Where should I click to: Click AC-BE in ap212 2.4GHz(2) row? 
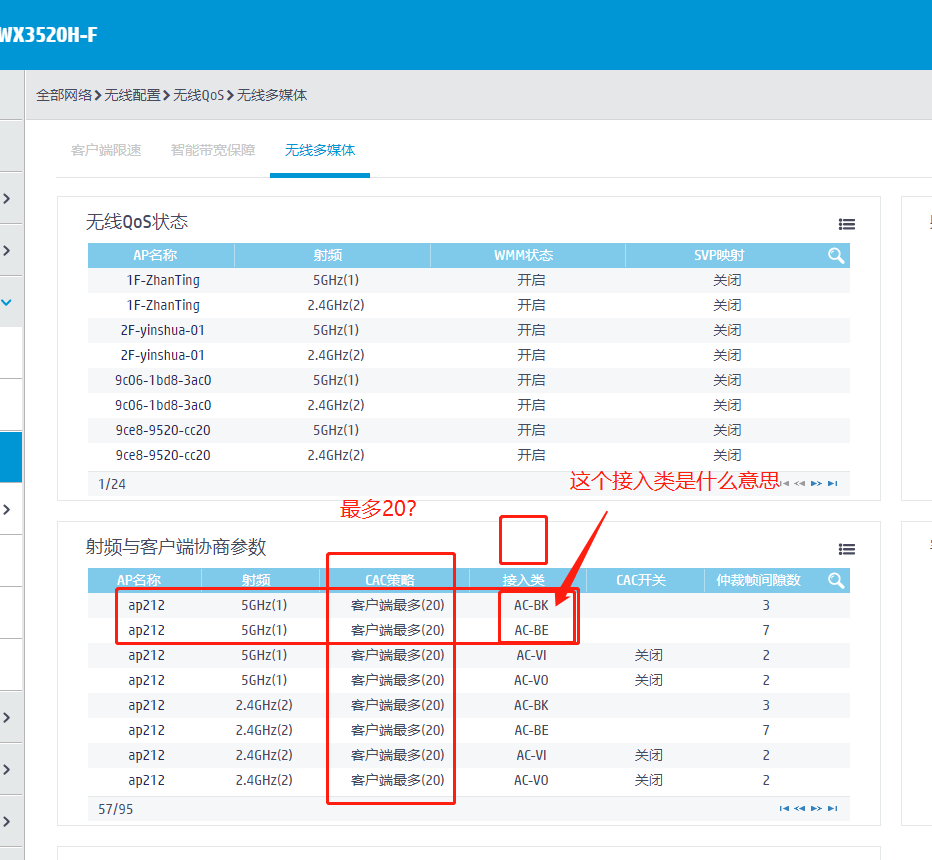(x=531, y=730)
